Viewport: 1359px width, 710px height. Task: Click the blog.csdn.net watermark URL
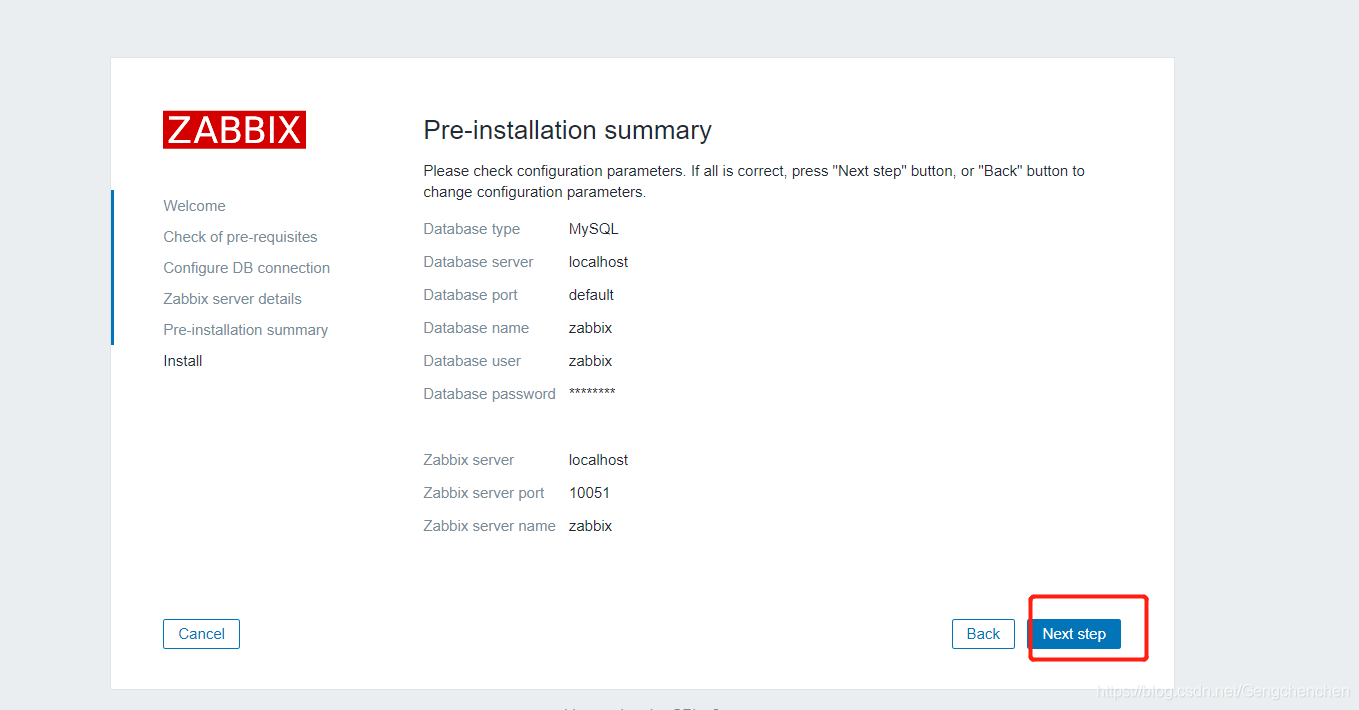click(x=1222, y=692)
